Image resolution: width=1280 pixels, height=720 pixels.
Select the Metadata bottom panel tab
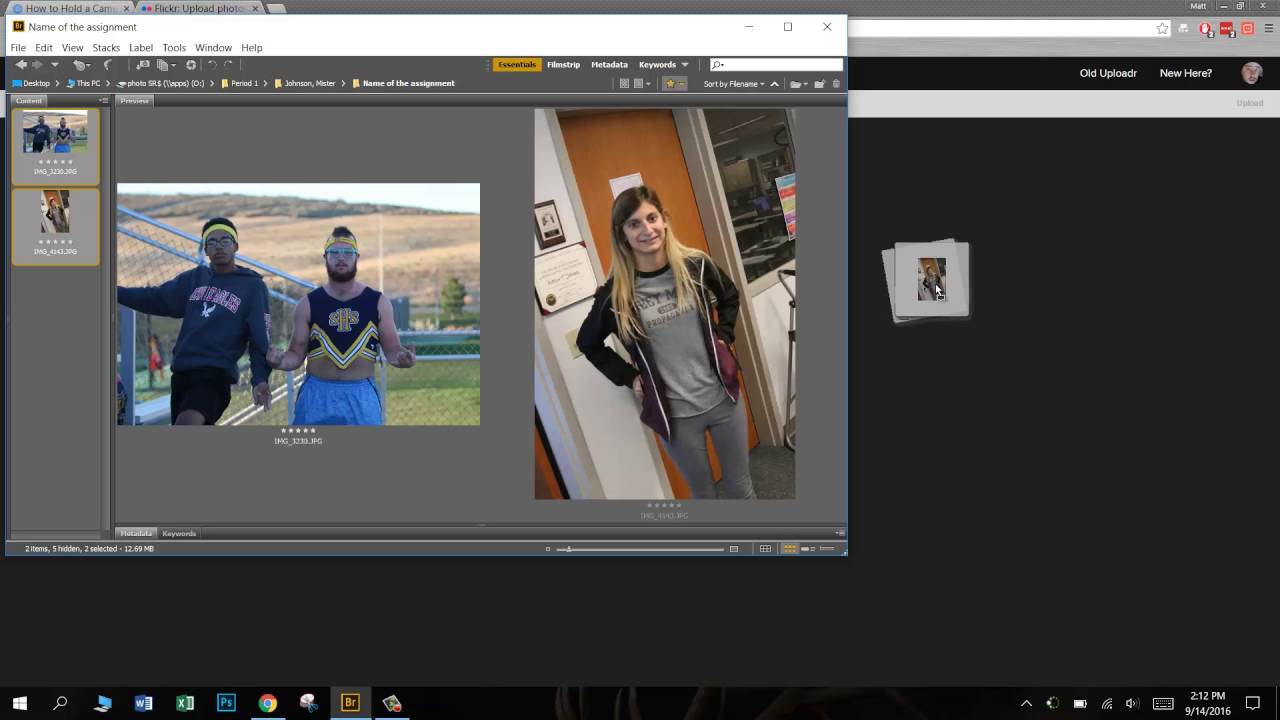[136, 534]
